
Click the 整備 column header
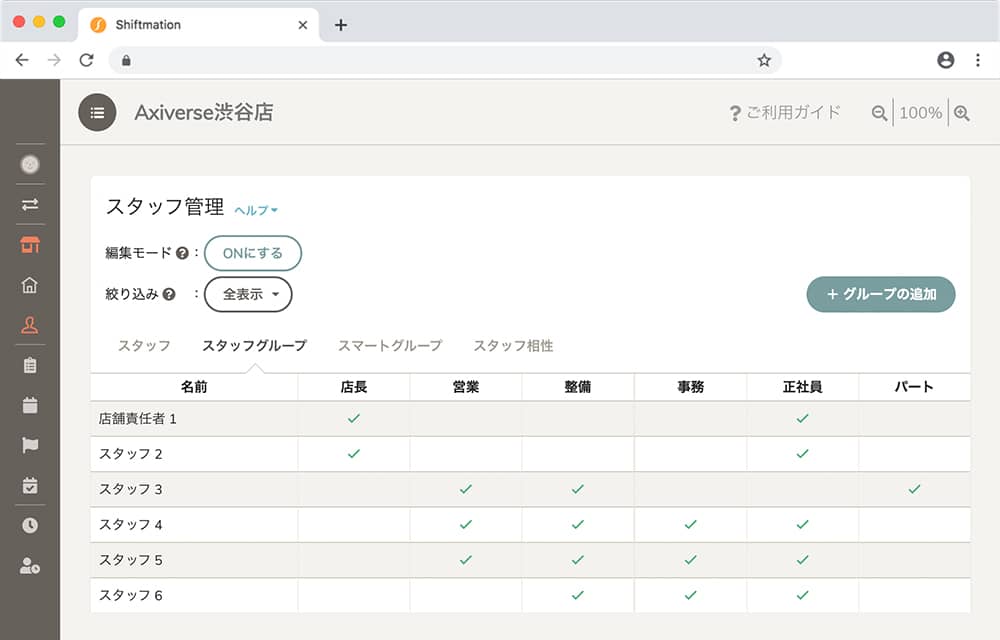(x=578, y=387)
